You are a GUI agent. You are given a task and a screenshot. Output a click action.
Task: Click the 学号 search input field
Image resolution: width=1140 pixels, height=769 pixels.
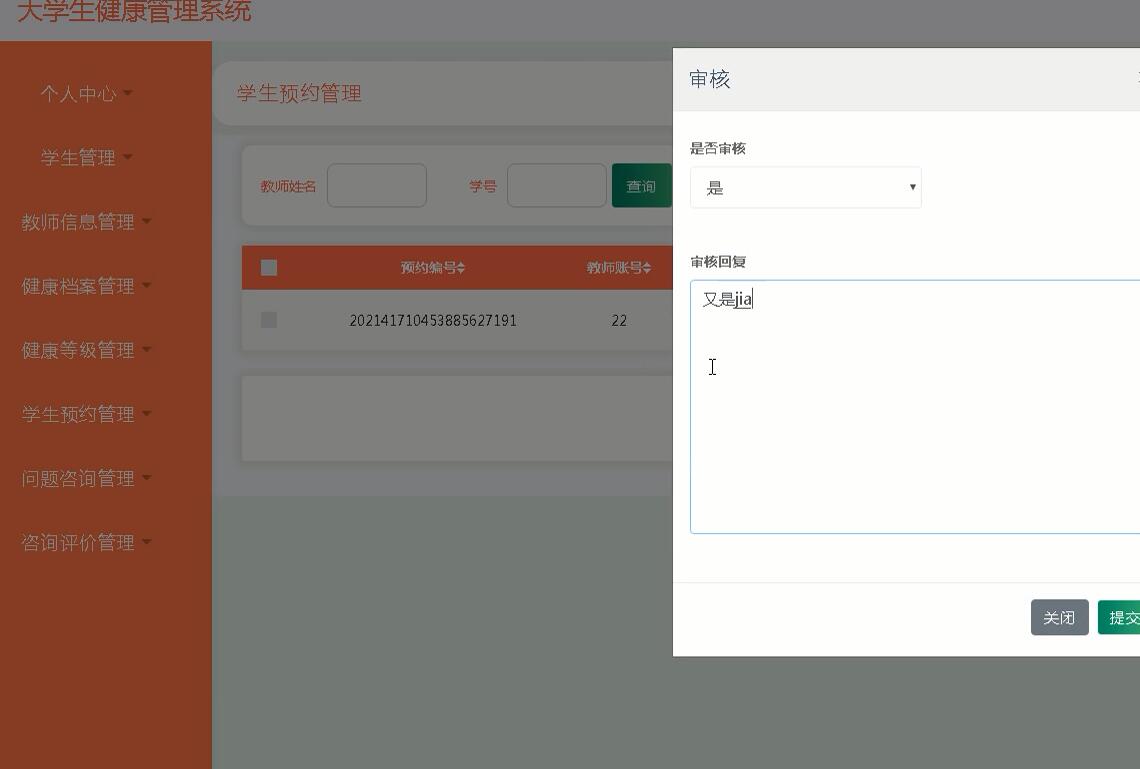pyautogui.click(x=556, y=185)
